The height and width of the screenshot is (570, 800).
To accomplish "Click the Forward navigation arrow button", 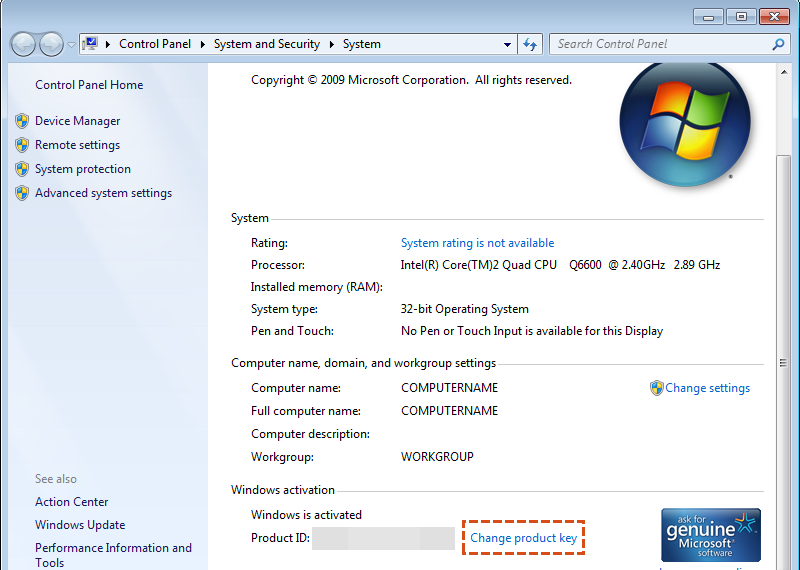I will [52, 44].
